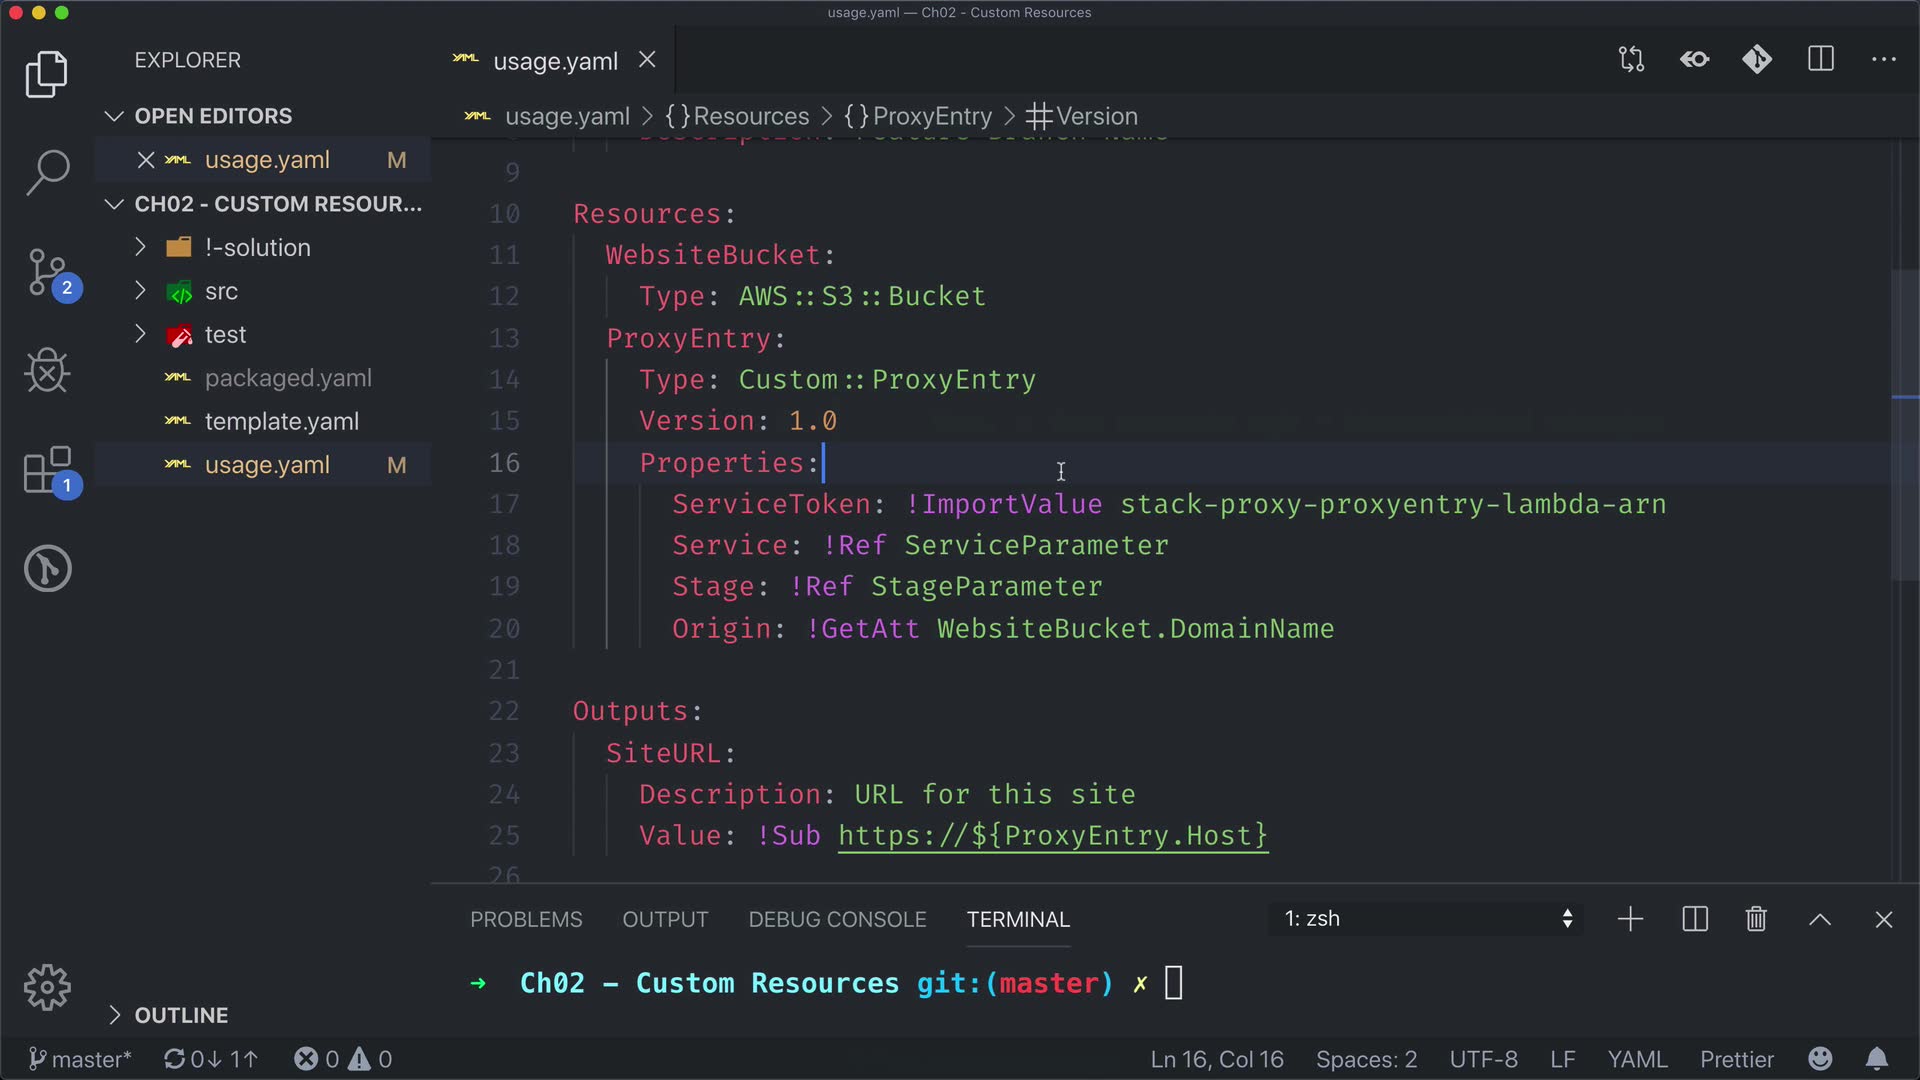Image resolution: width=1920 pixels, height=1080 pixels.
Task: Expand the OUTLINE section
Action: click(181, 1015)
